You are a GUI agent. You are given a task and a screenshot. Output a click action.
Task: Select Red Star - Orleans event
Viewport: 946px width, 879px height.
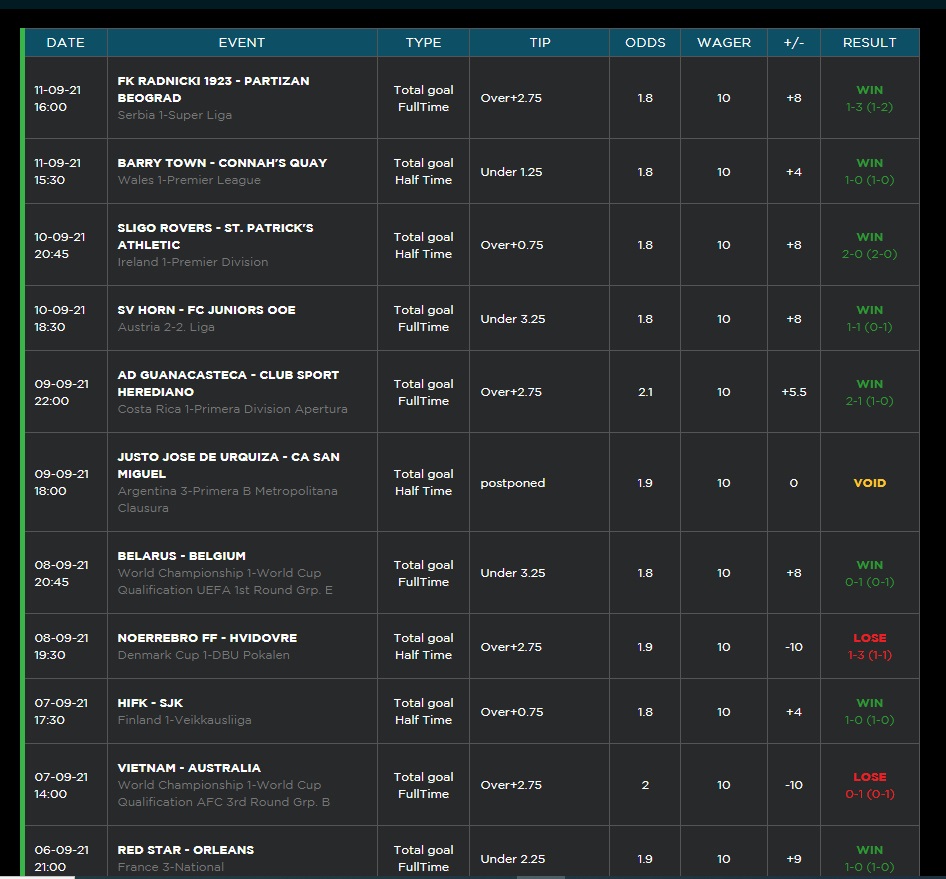tap(186, 850)
